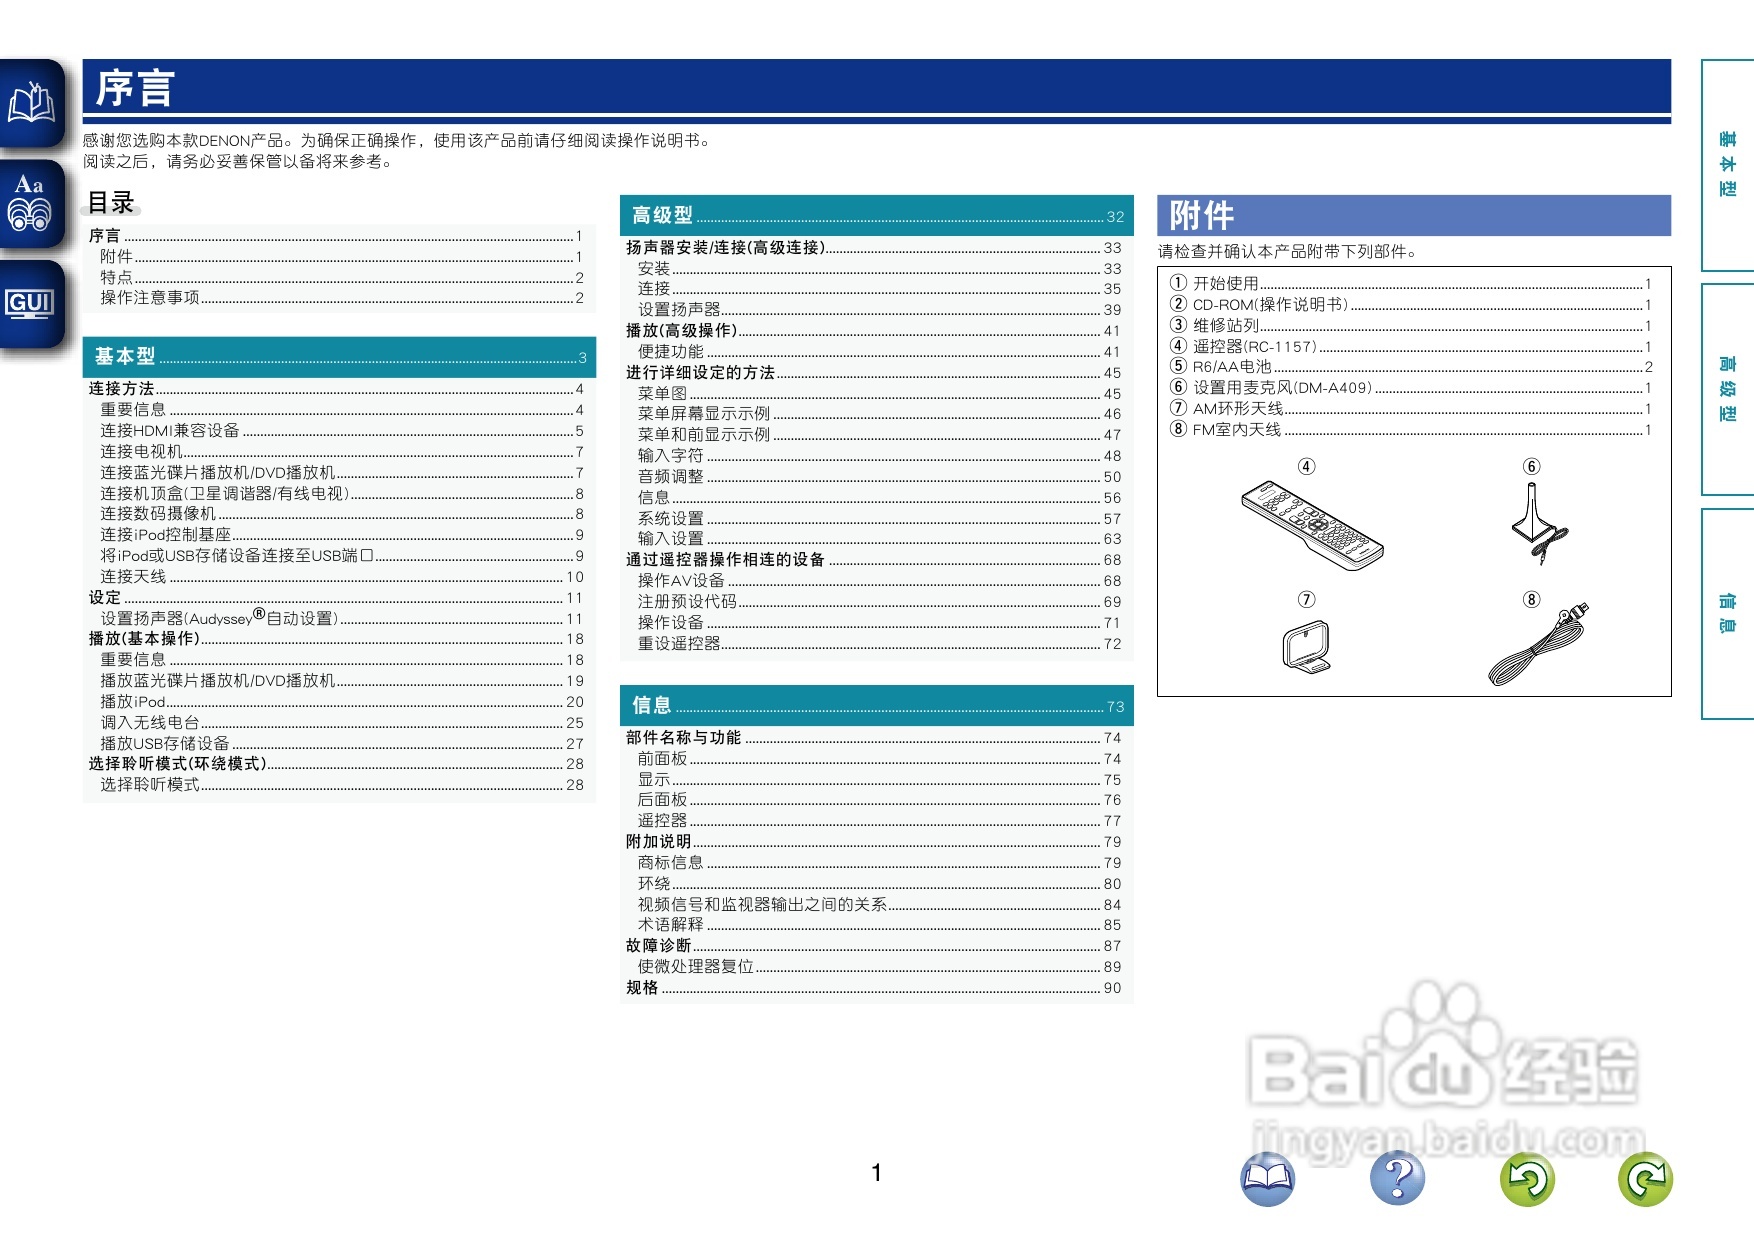Open the Aa glossary search icon
1754x1240 pixels.
[x=32, y=204]
